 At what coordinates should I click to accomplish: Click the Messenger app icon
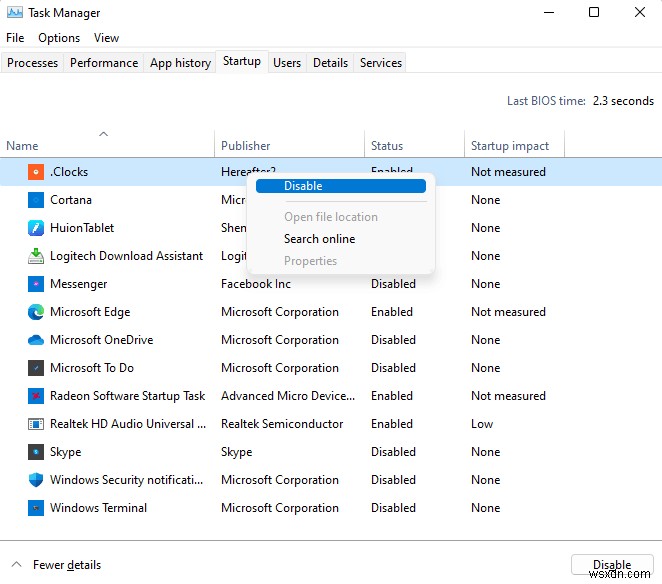pyautogui.click(x=36, y=284)
